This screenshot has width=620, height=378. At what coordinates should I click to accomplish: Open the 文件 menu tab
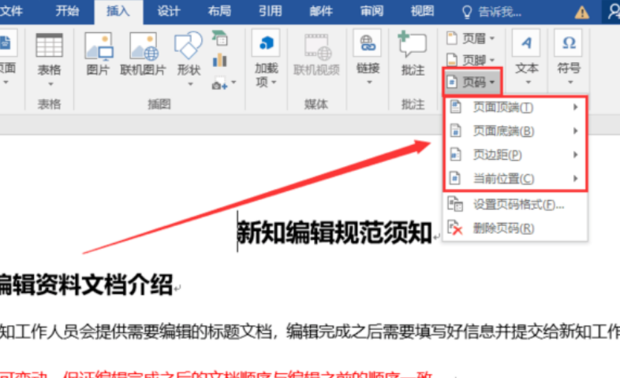click(11, 11)
